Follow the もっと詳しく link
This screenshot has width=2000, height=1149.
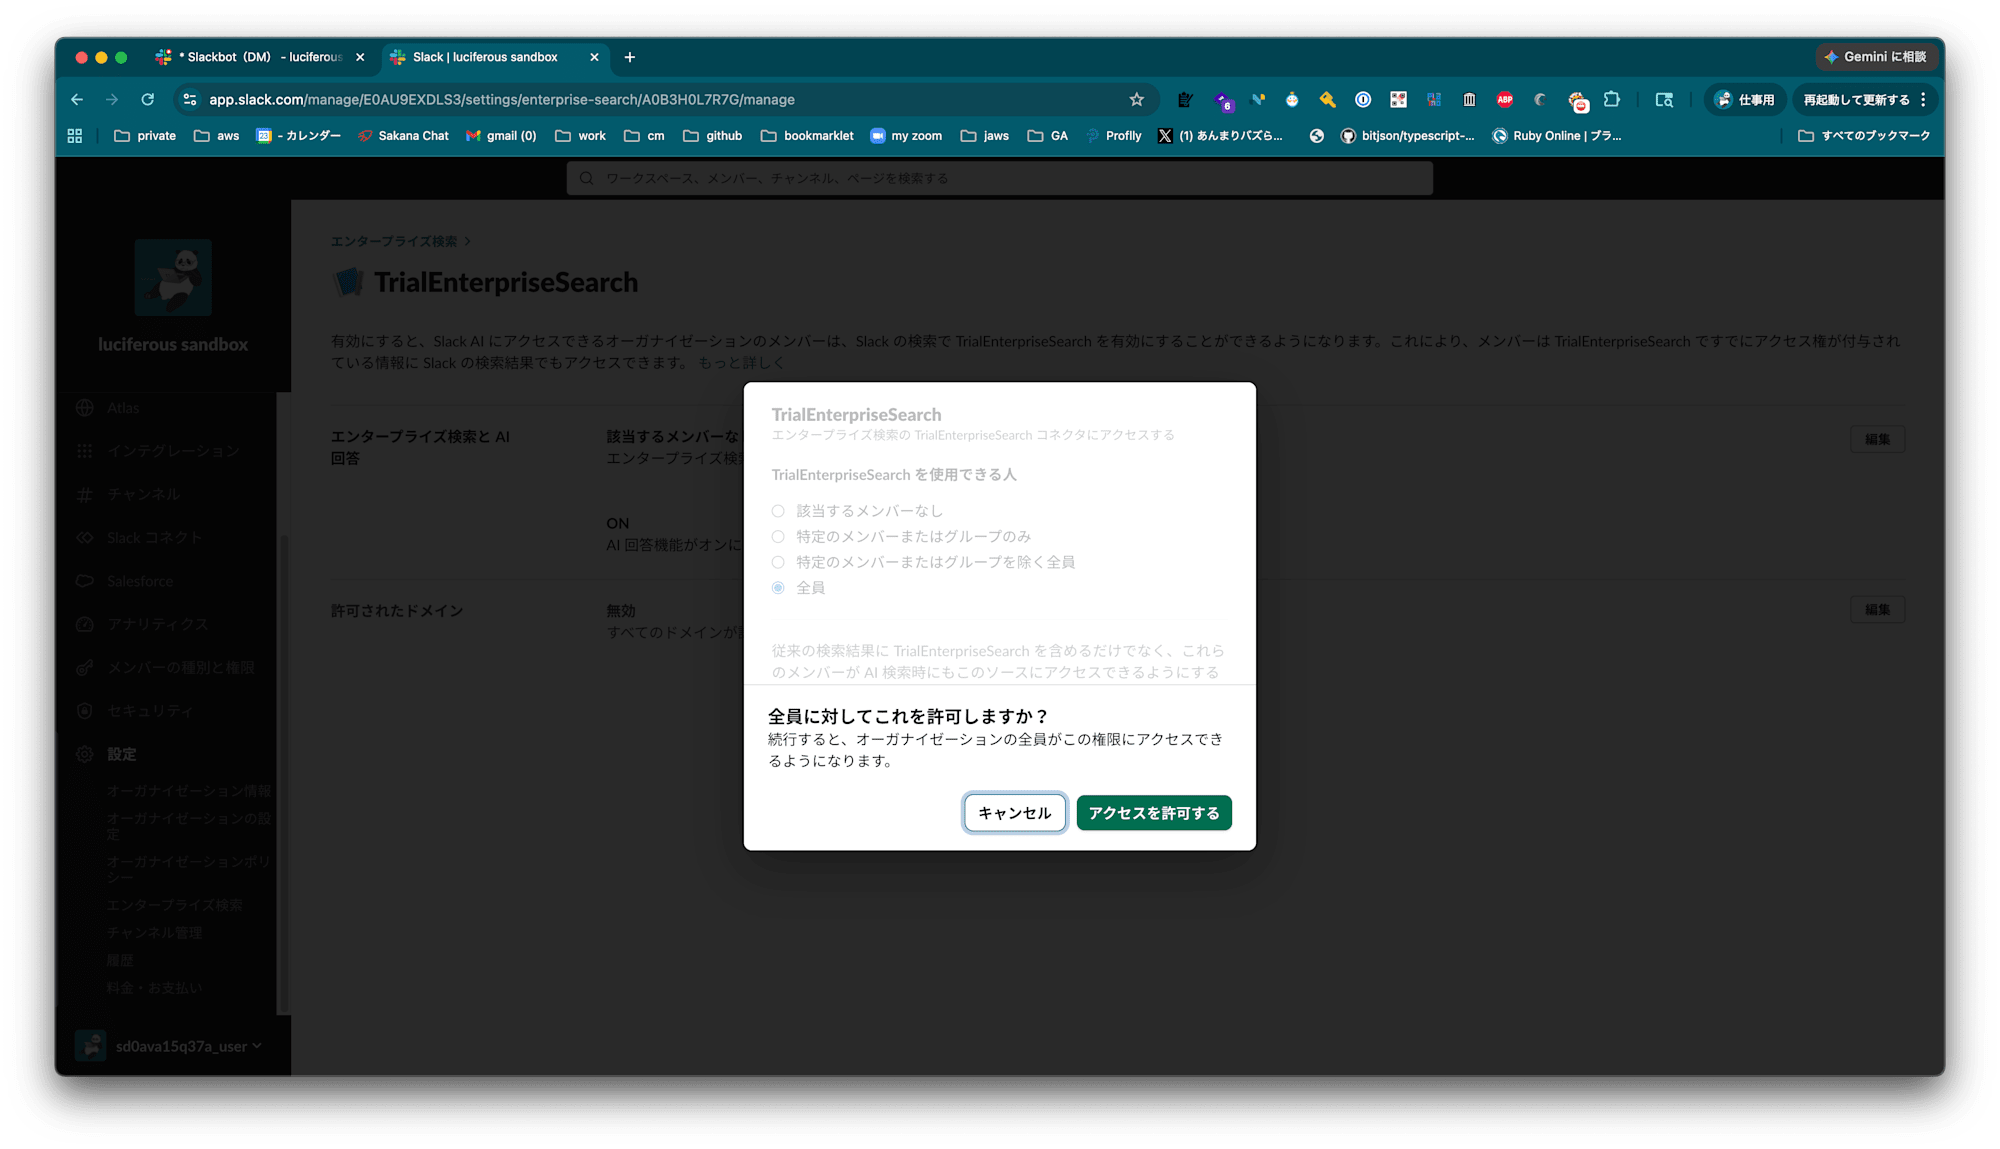pyautogui.click(x=741, y=363)
